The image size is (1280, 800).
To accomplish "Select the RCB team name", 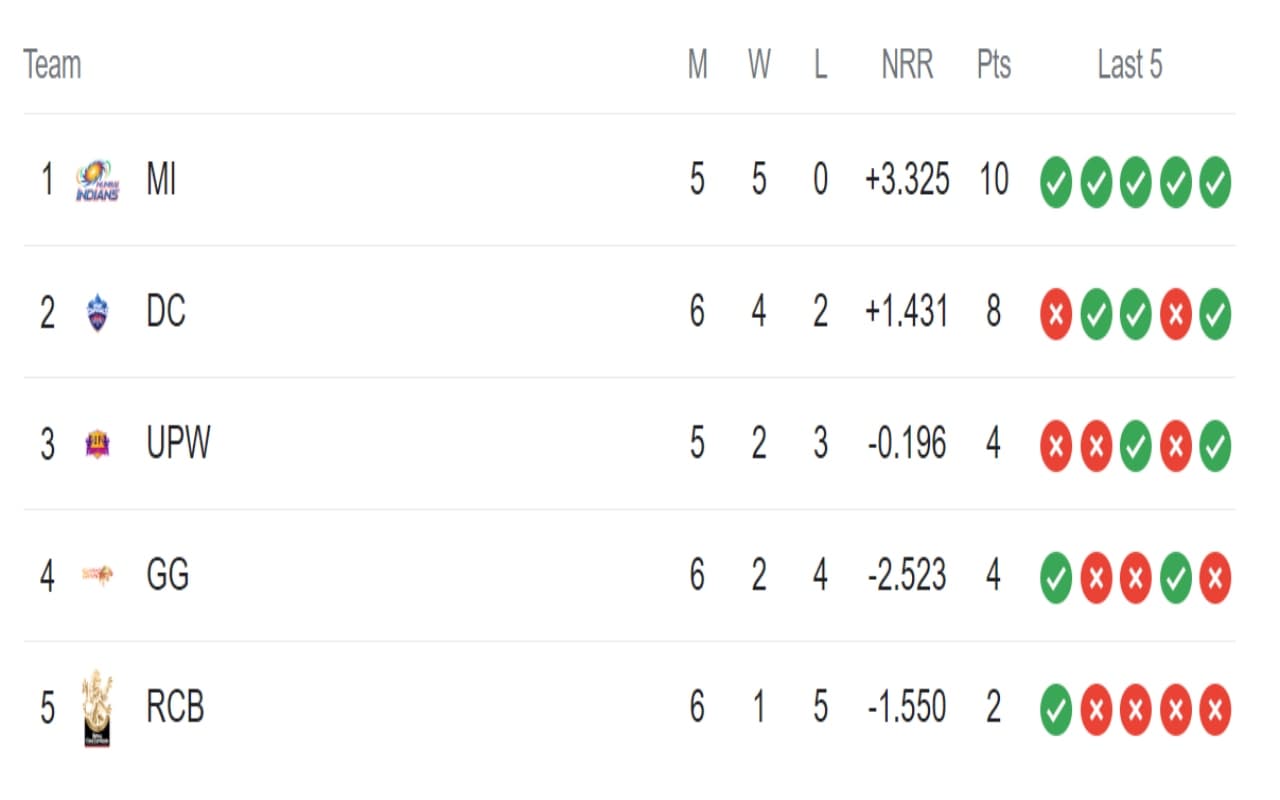I will coord(175,708).
